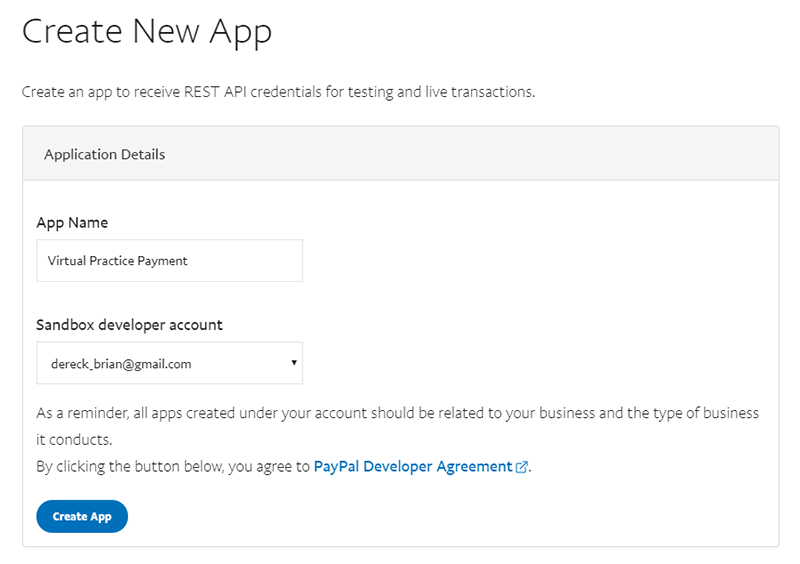
Task: Click on the Virtual Practice Payment text
Action: point(117,261)
